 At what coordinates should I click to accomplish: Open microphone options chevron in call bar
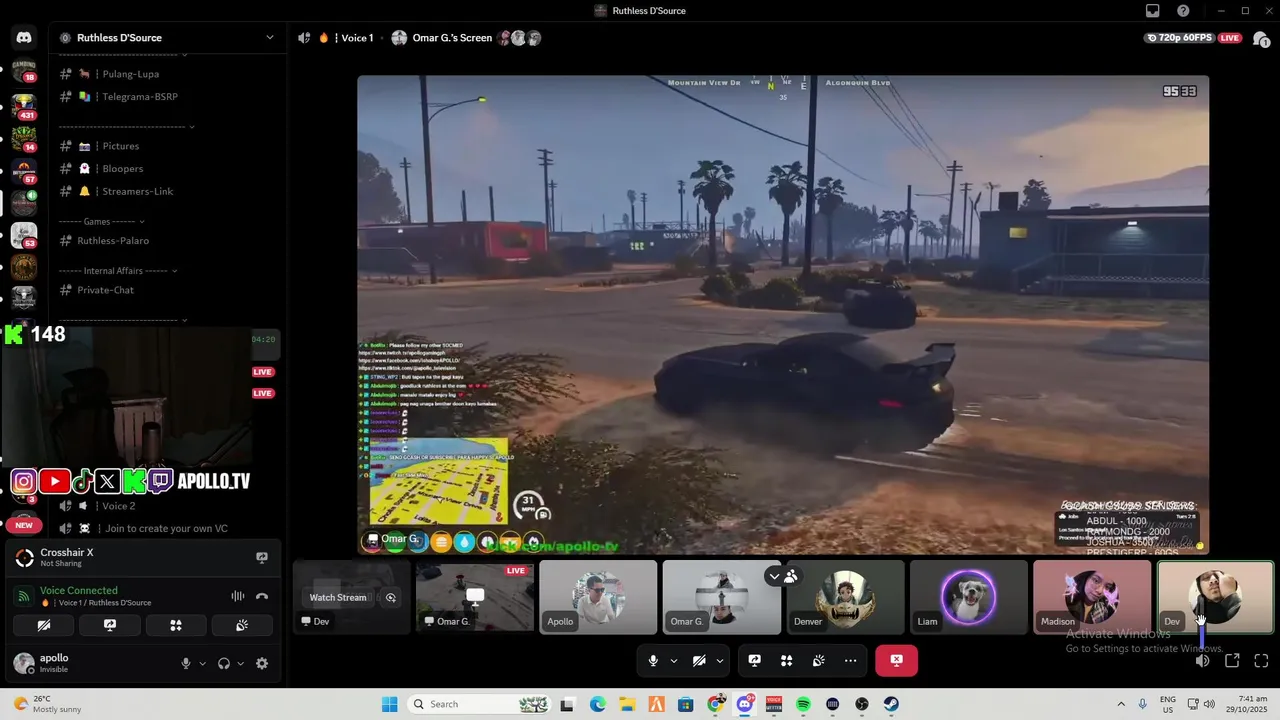674,661
